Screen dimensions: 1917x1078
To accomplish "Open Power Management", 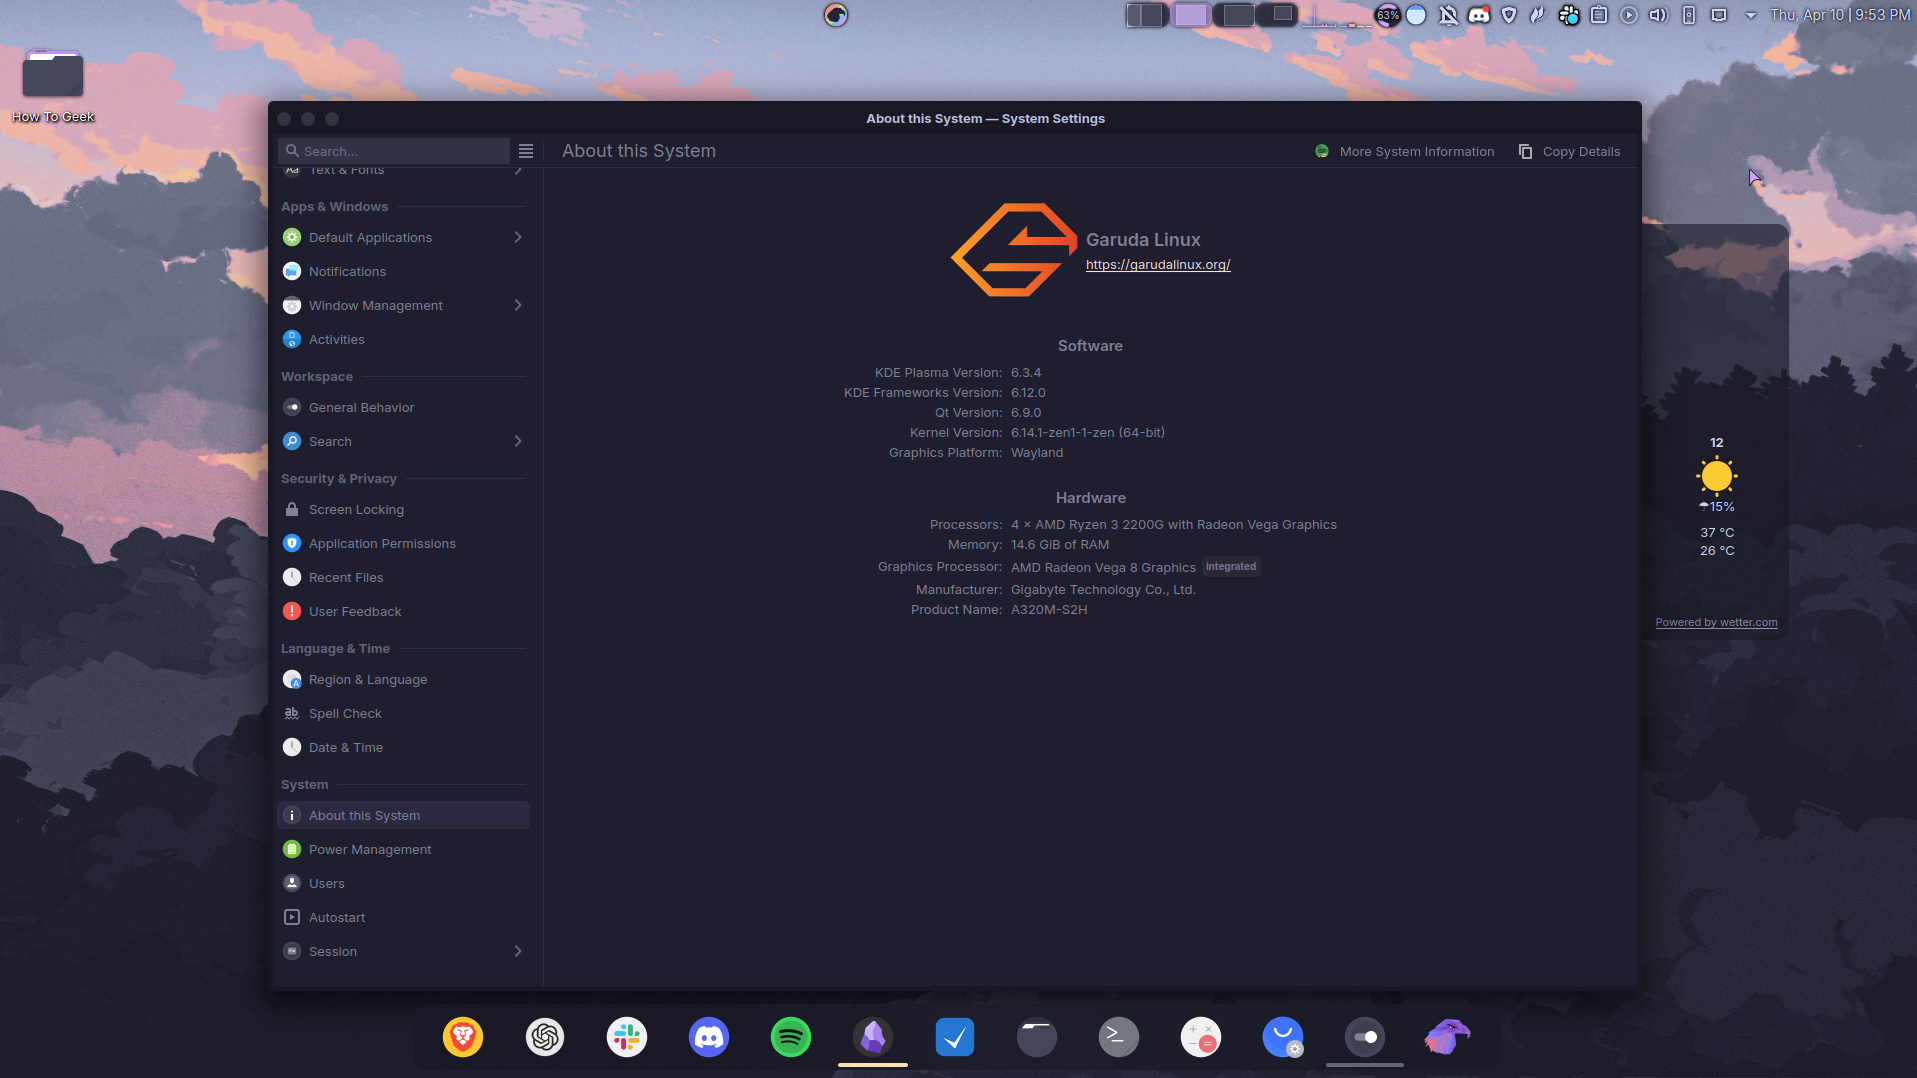I will pos(403,849).
